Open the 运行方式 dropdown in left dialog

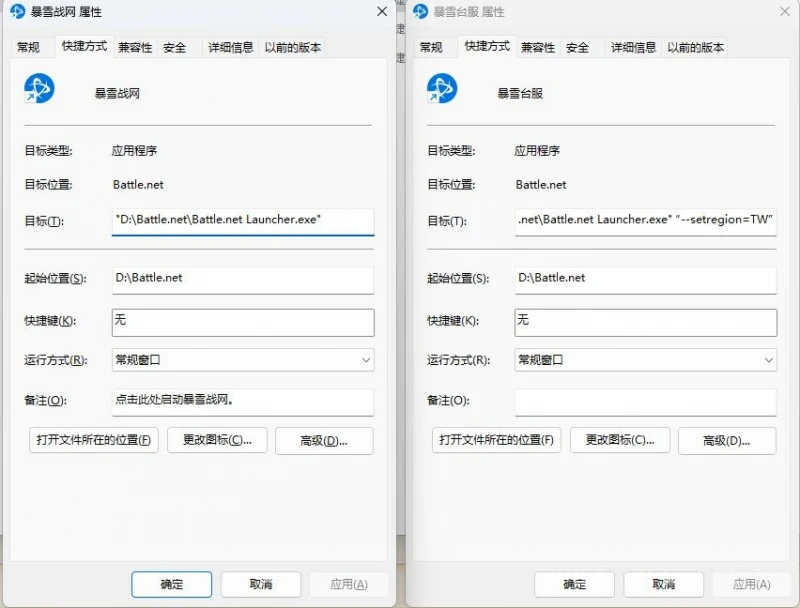(243, 359)
